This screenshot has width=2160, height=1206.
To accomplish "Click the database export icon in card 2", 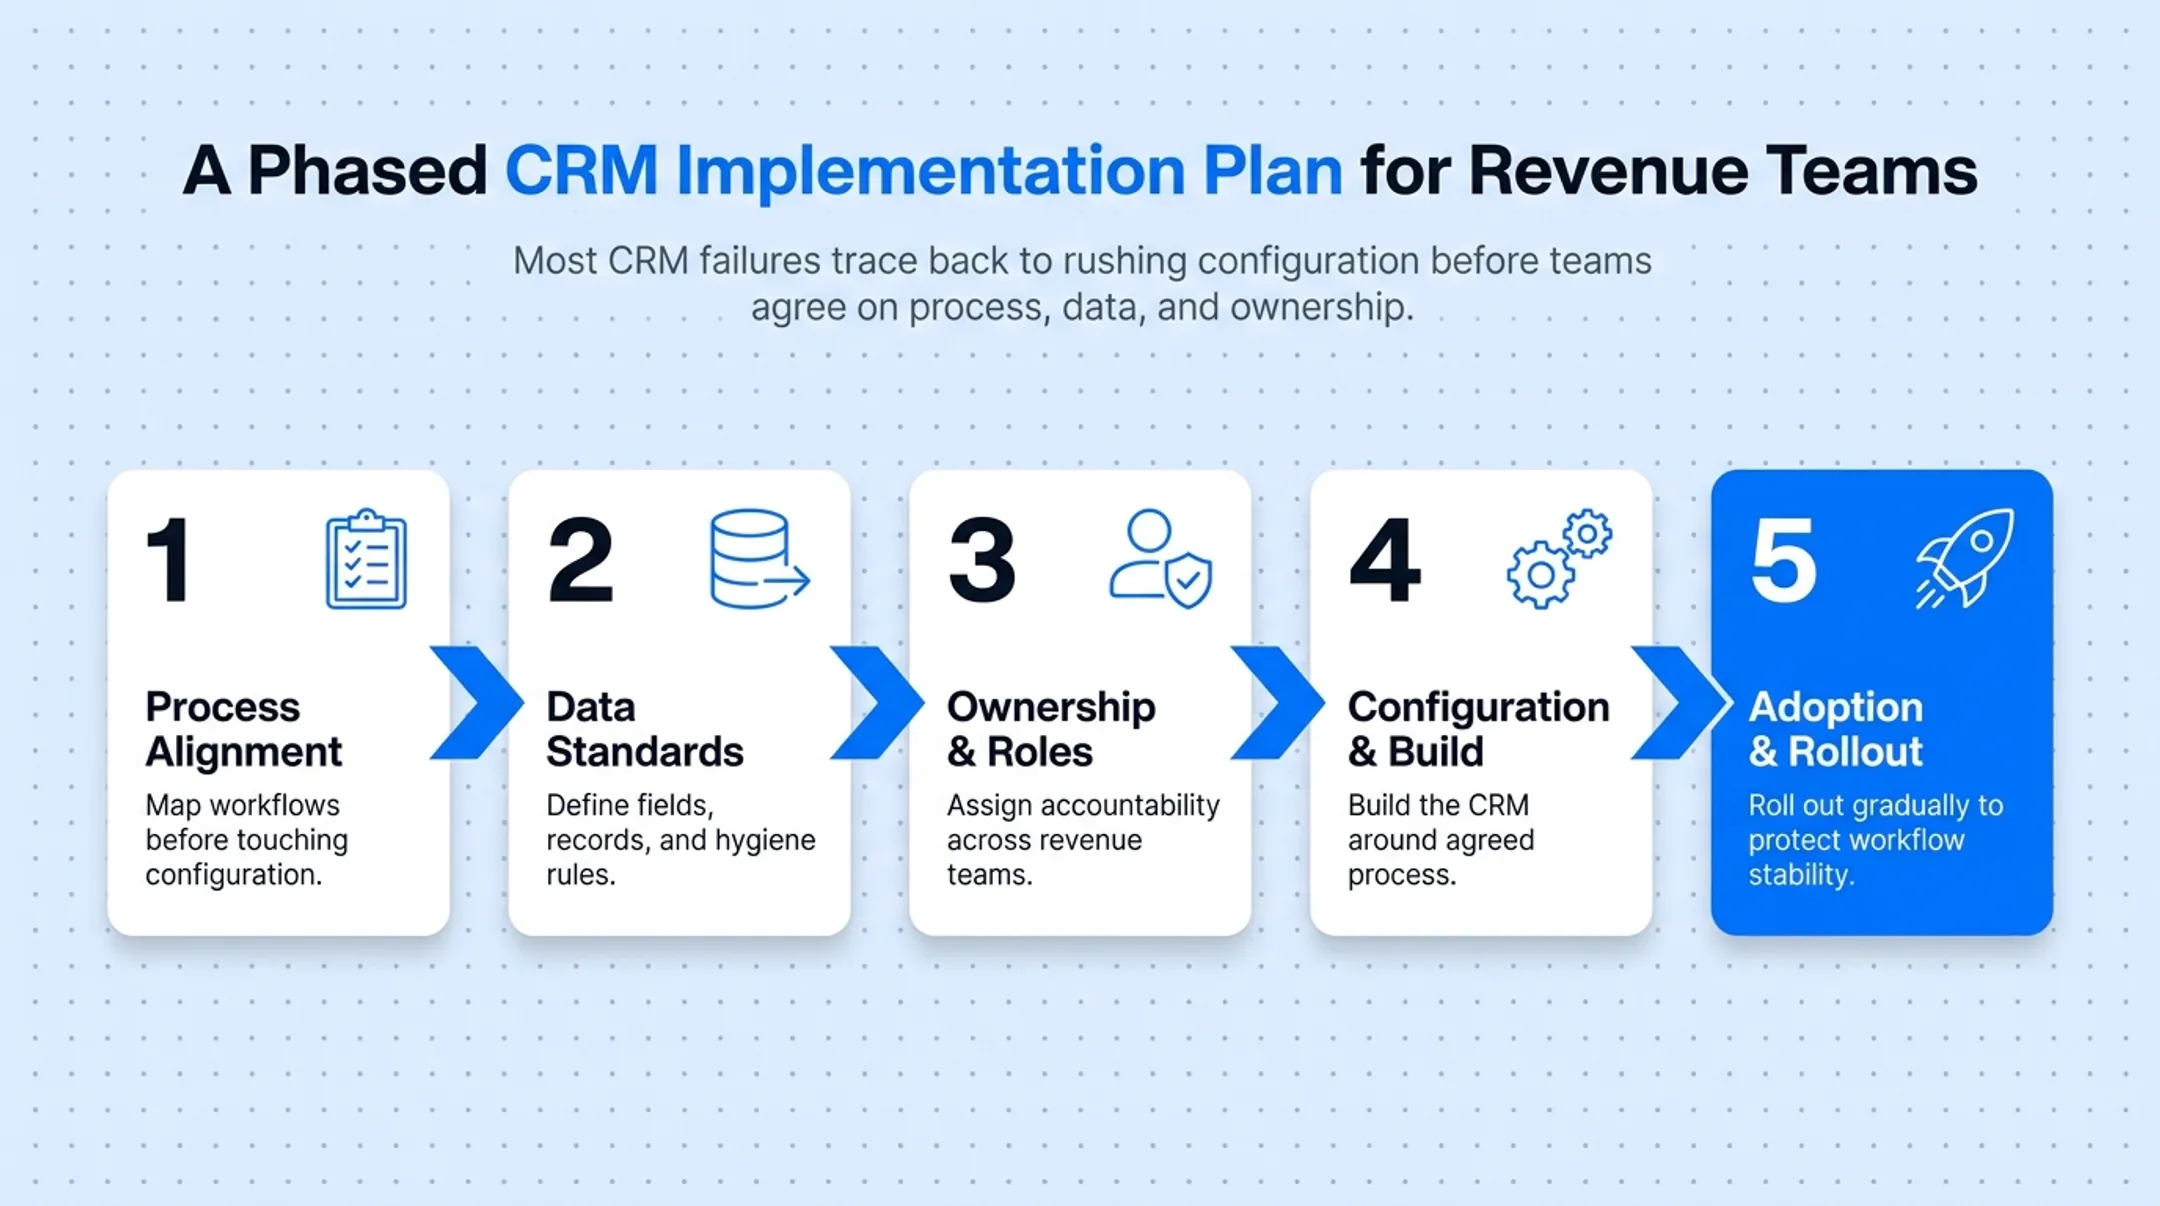I will coord(760,559).
